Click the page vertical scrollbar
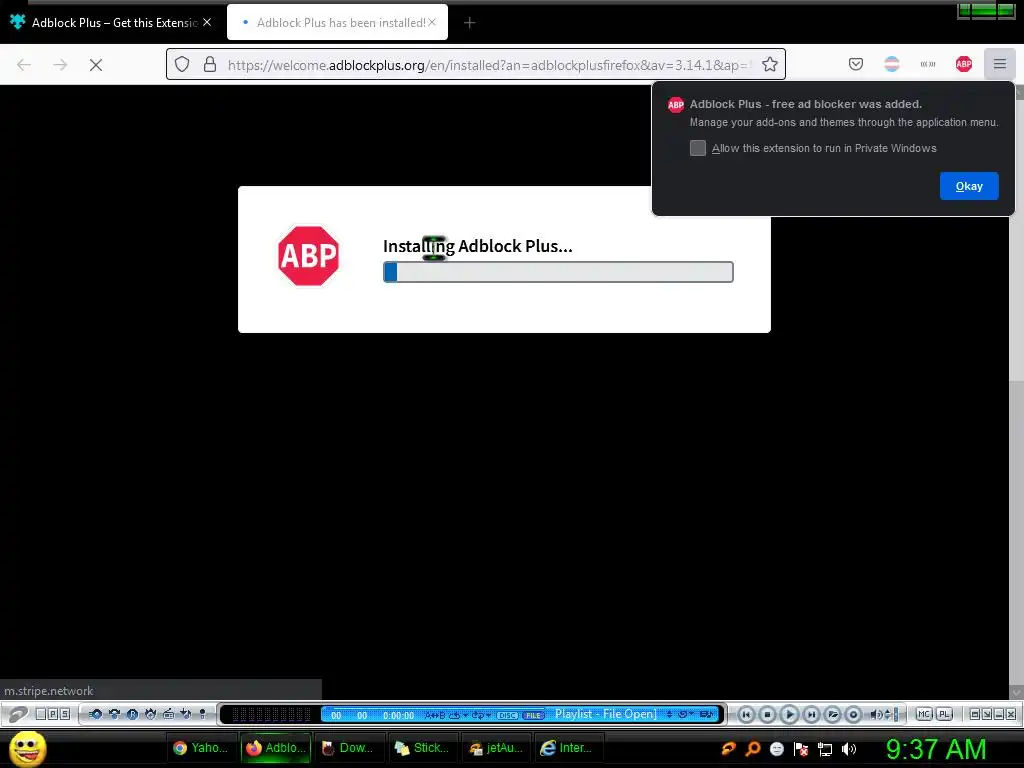This screenshot has height=768, width=1024. [x=1016, y=392]
